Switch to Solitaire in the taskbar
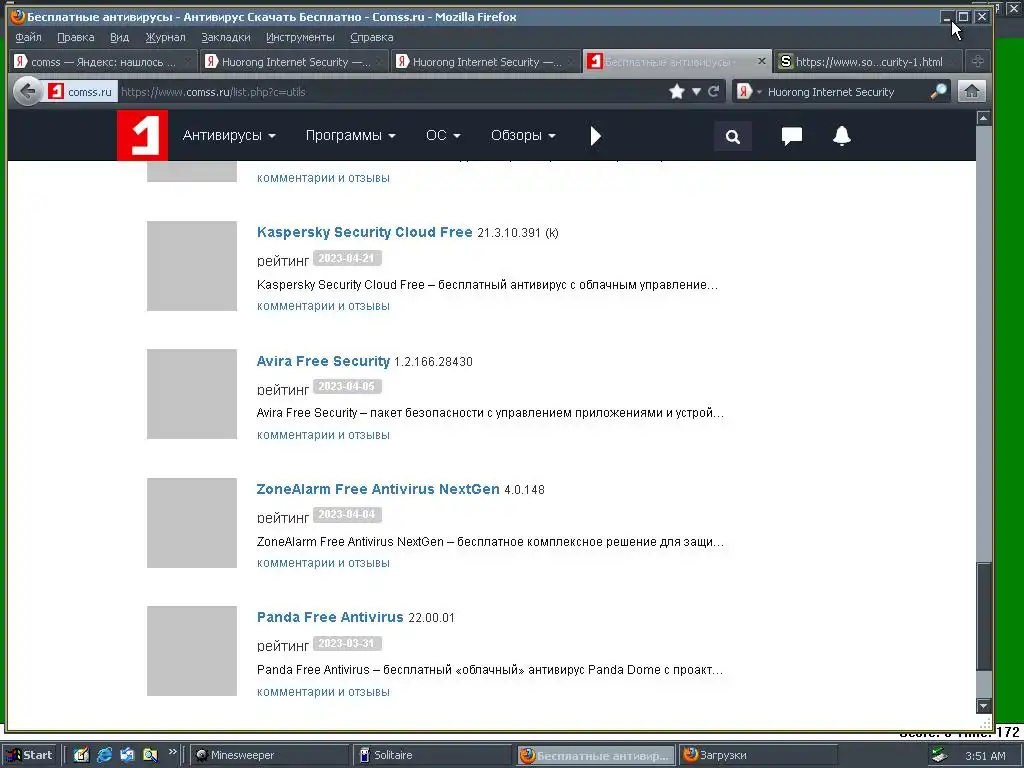The image size is (1024, 768). click(433, 755)
